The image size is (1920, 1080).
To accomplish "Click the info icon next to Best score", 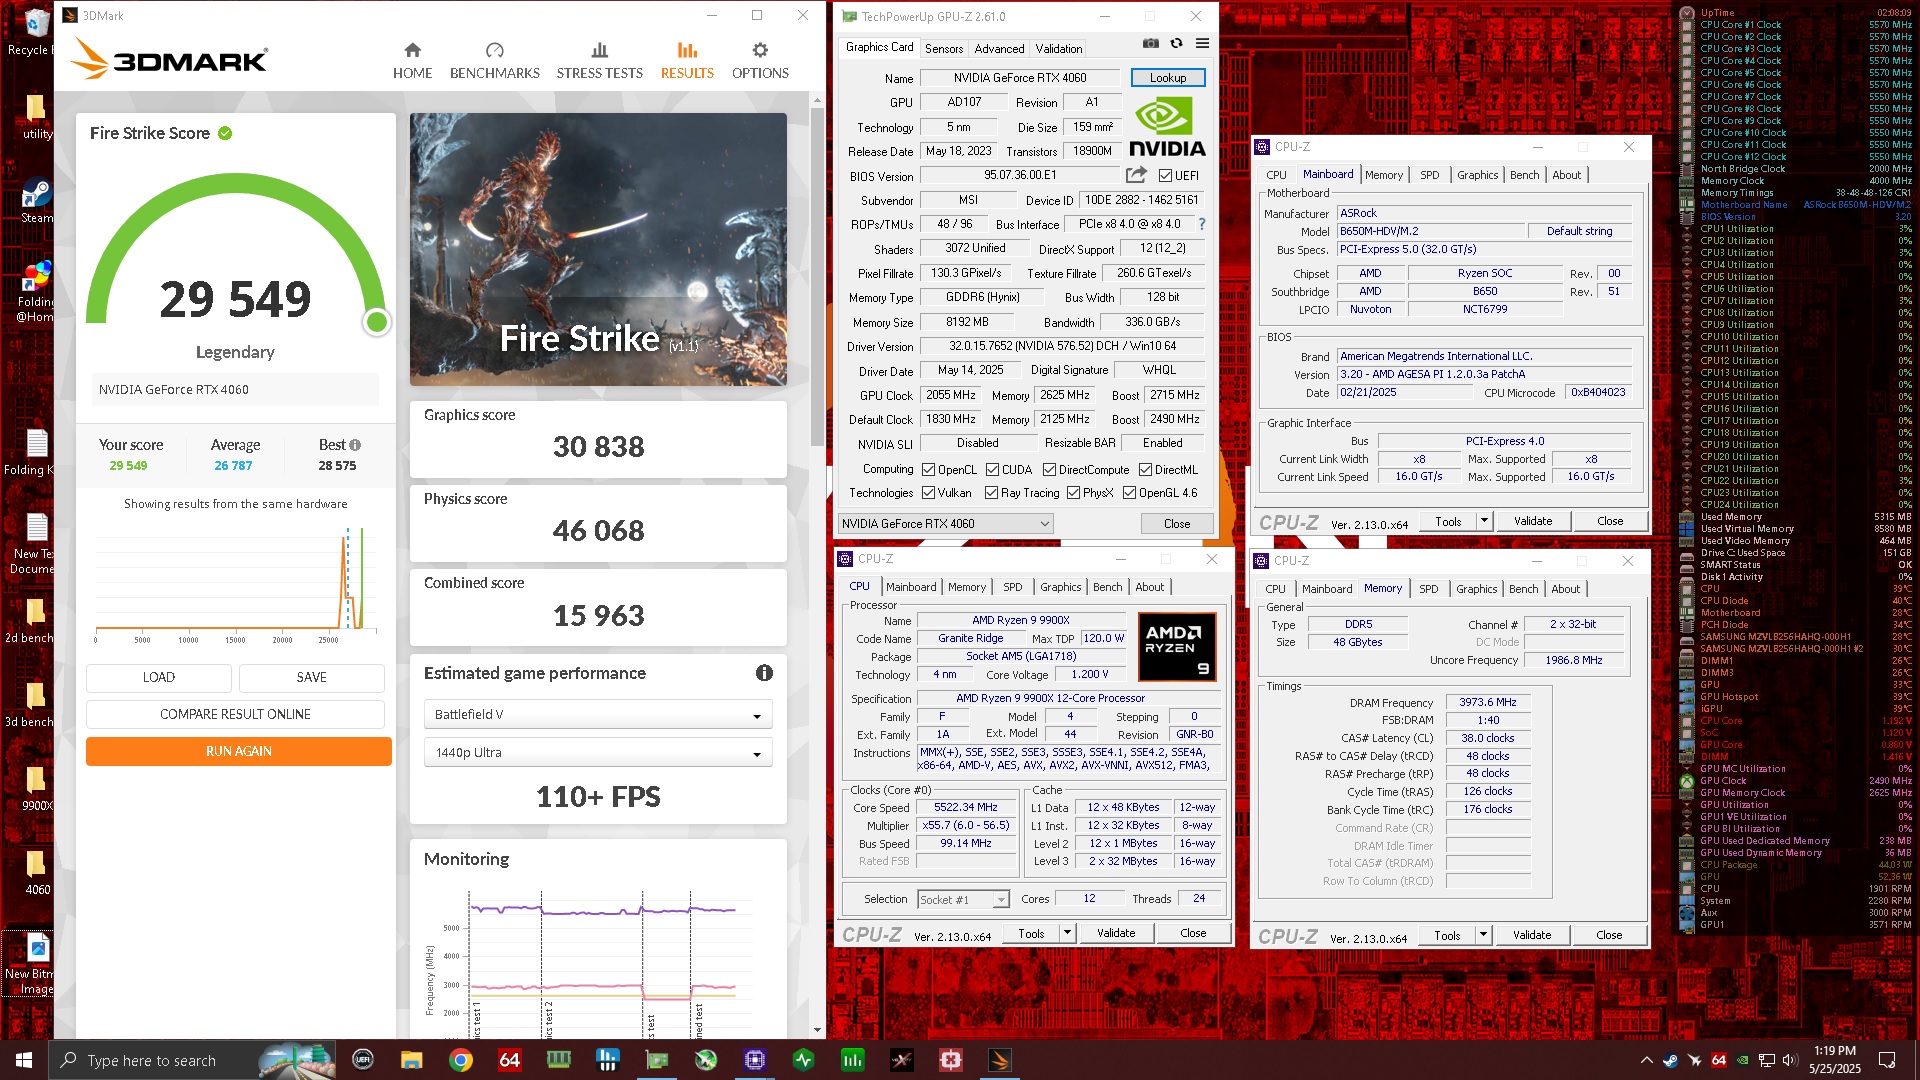I will coord(355,445).
